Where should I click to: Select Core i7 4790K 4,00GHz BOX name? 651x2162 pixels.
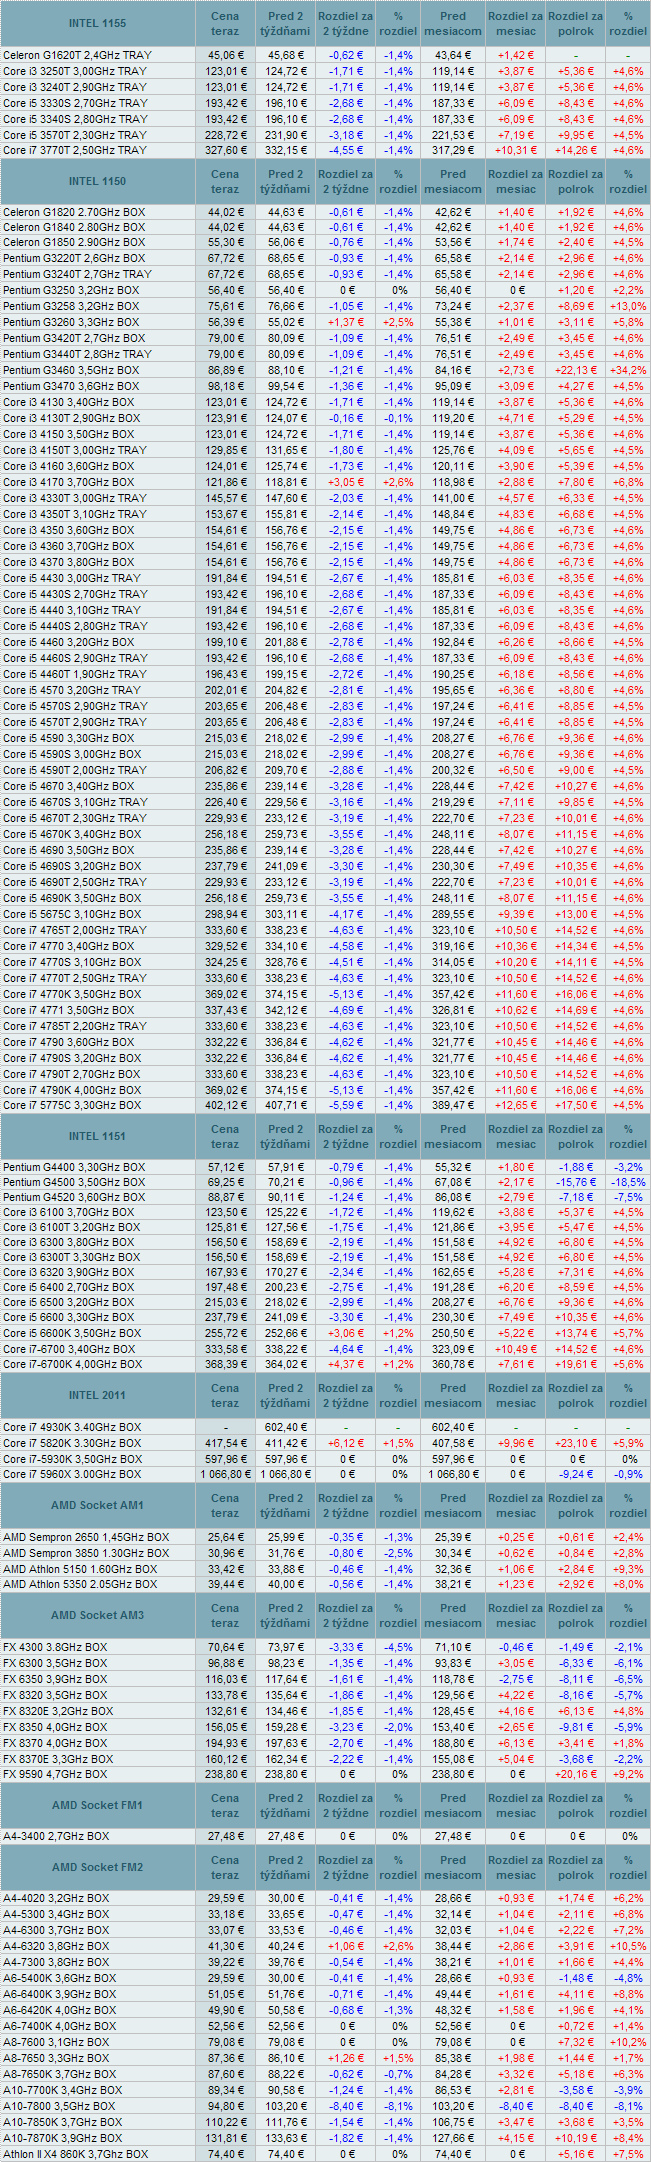(72, 1090)
